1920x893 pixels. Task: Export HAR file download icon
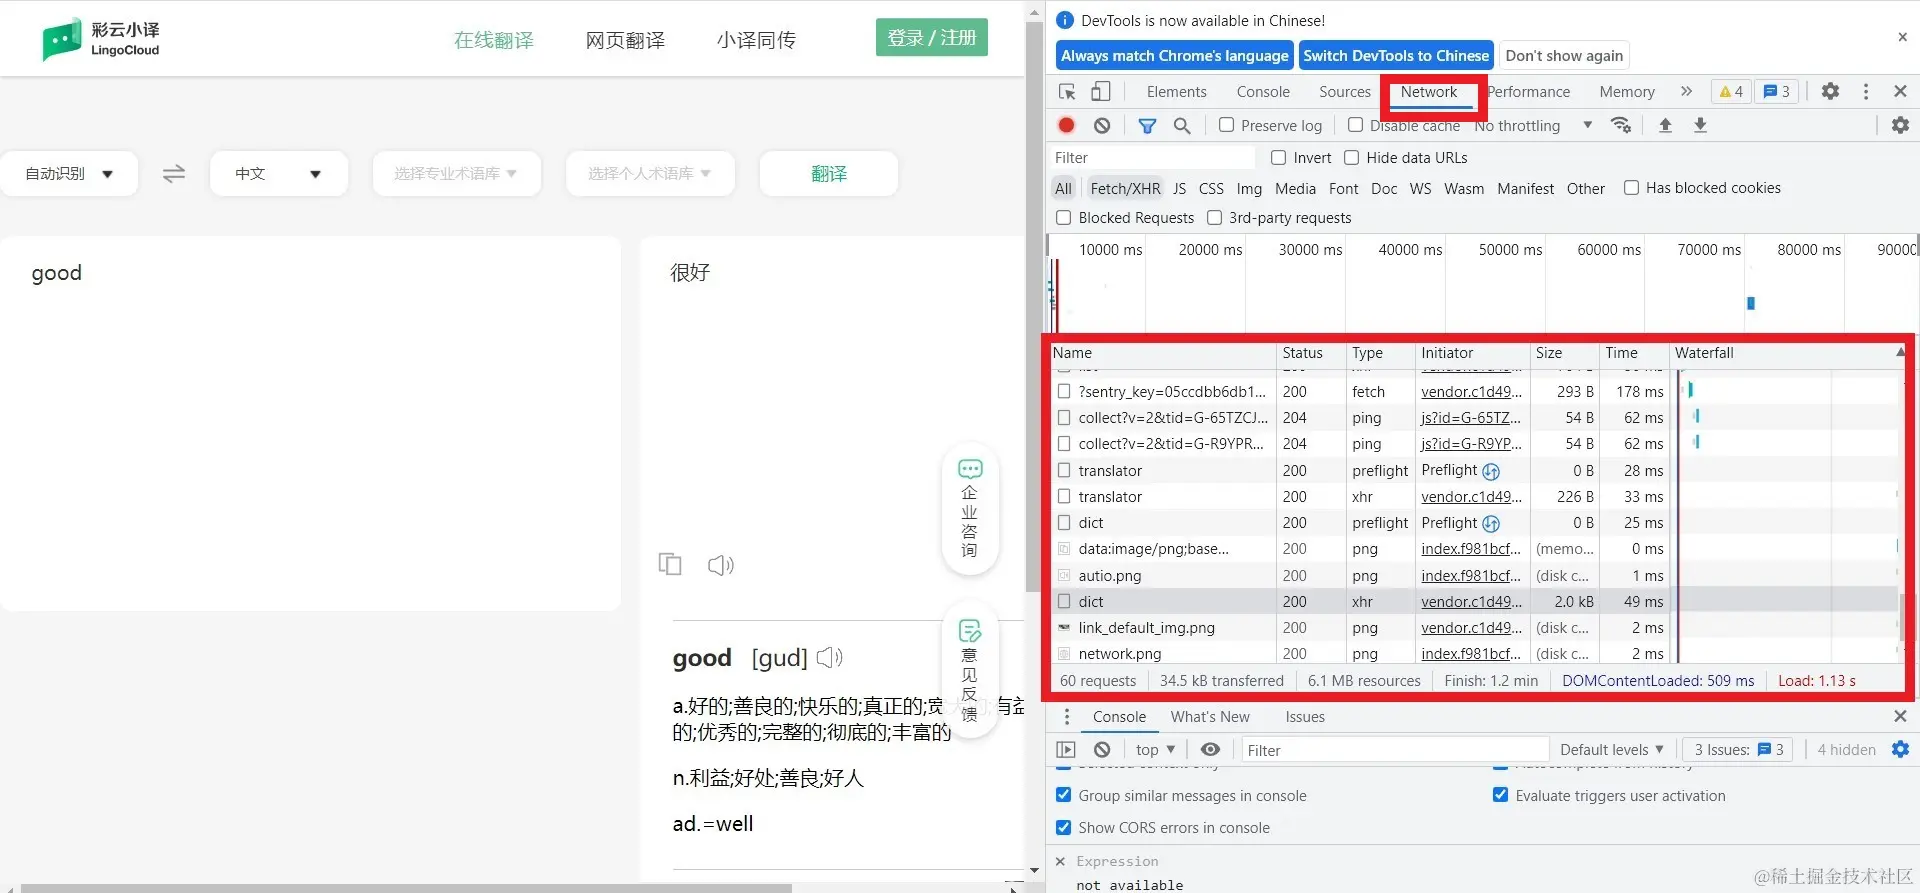[1700, 125]
